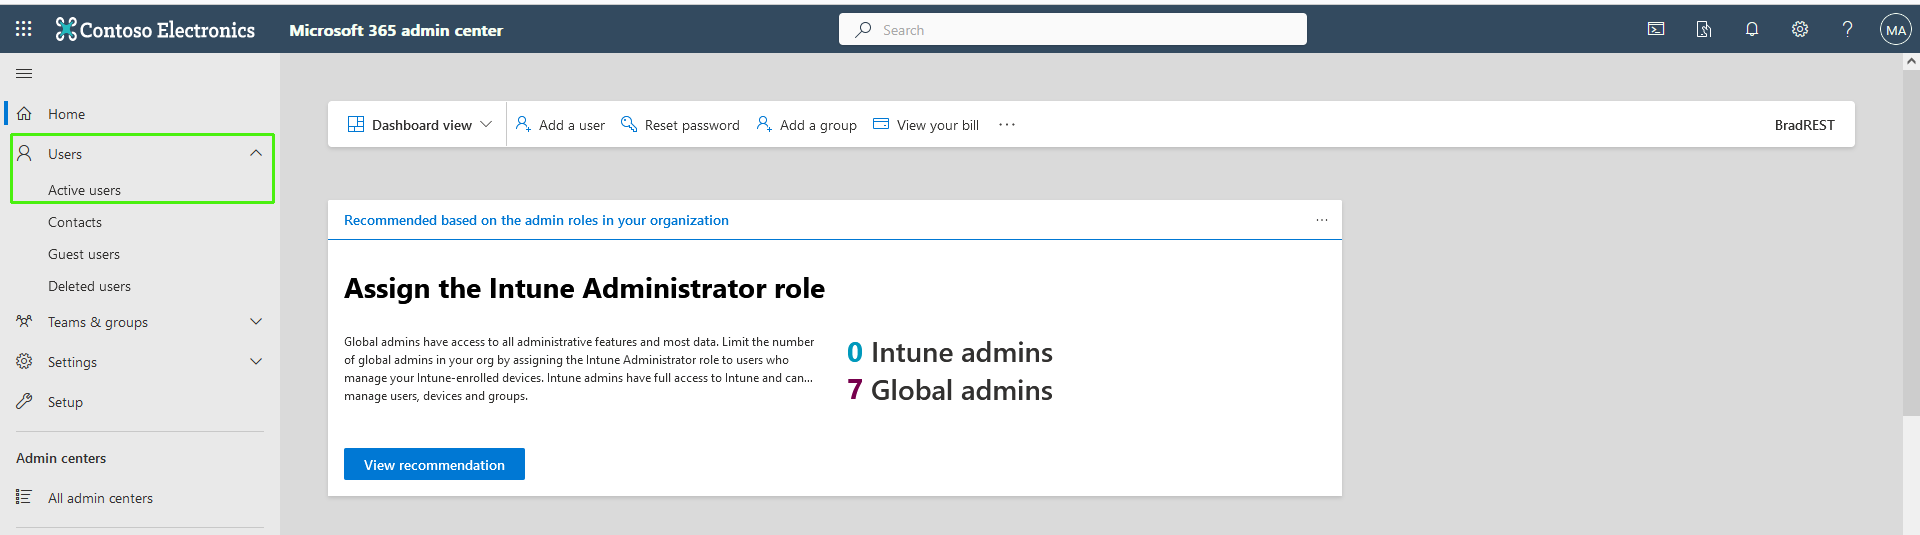Open the recommendation card ellipsis menu
The height and width of the screenshot is (535, 1920).
coord(1322,220)
